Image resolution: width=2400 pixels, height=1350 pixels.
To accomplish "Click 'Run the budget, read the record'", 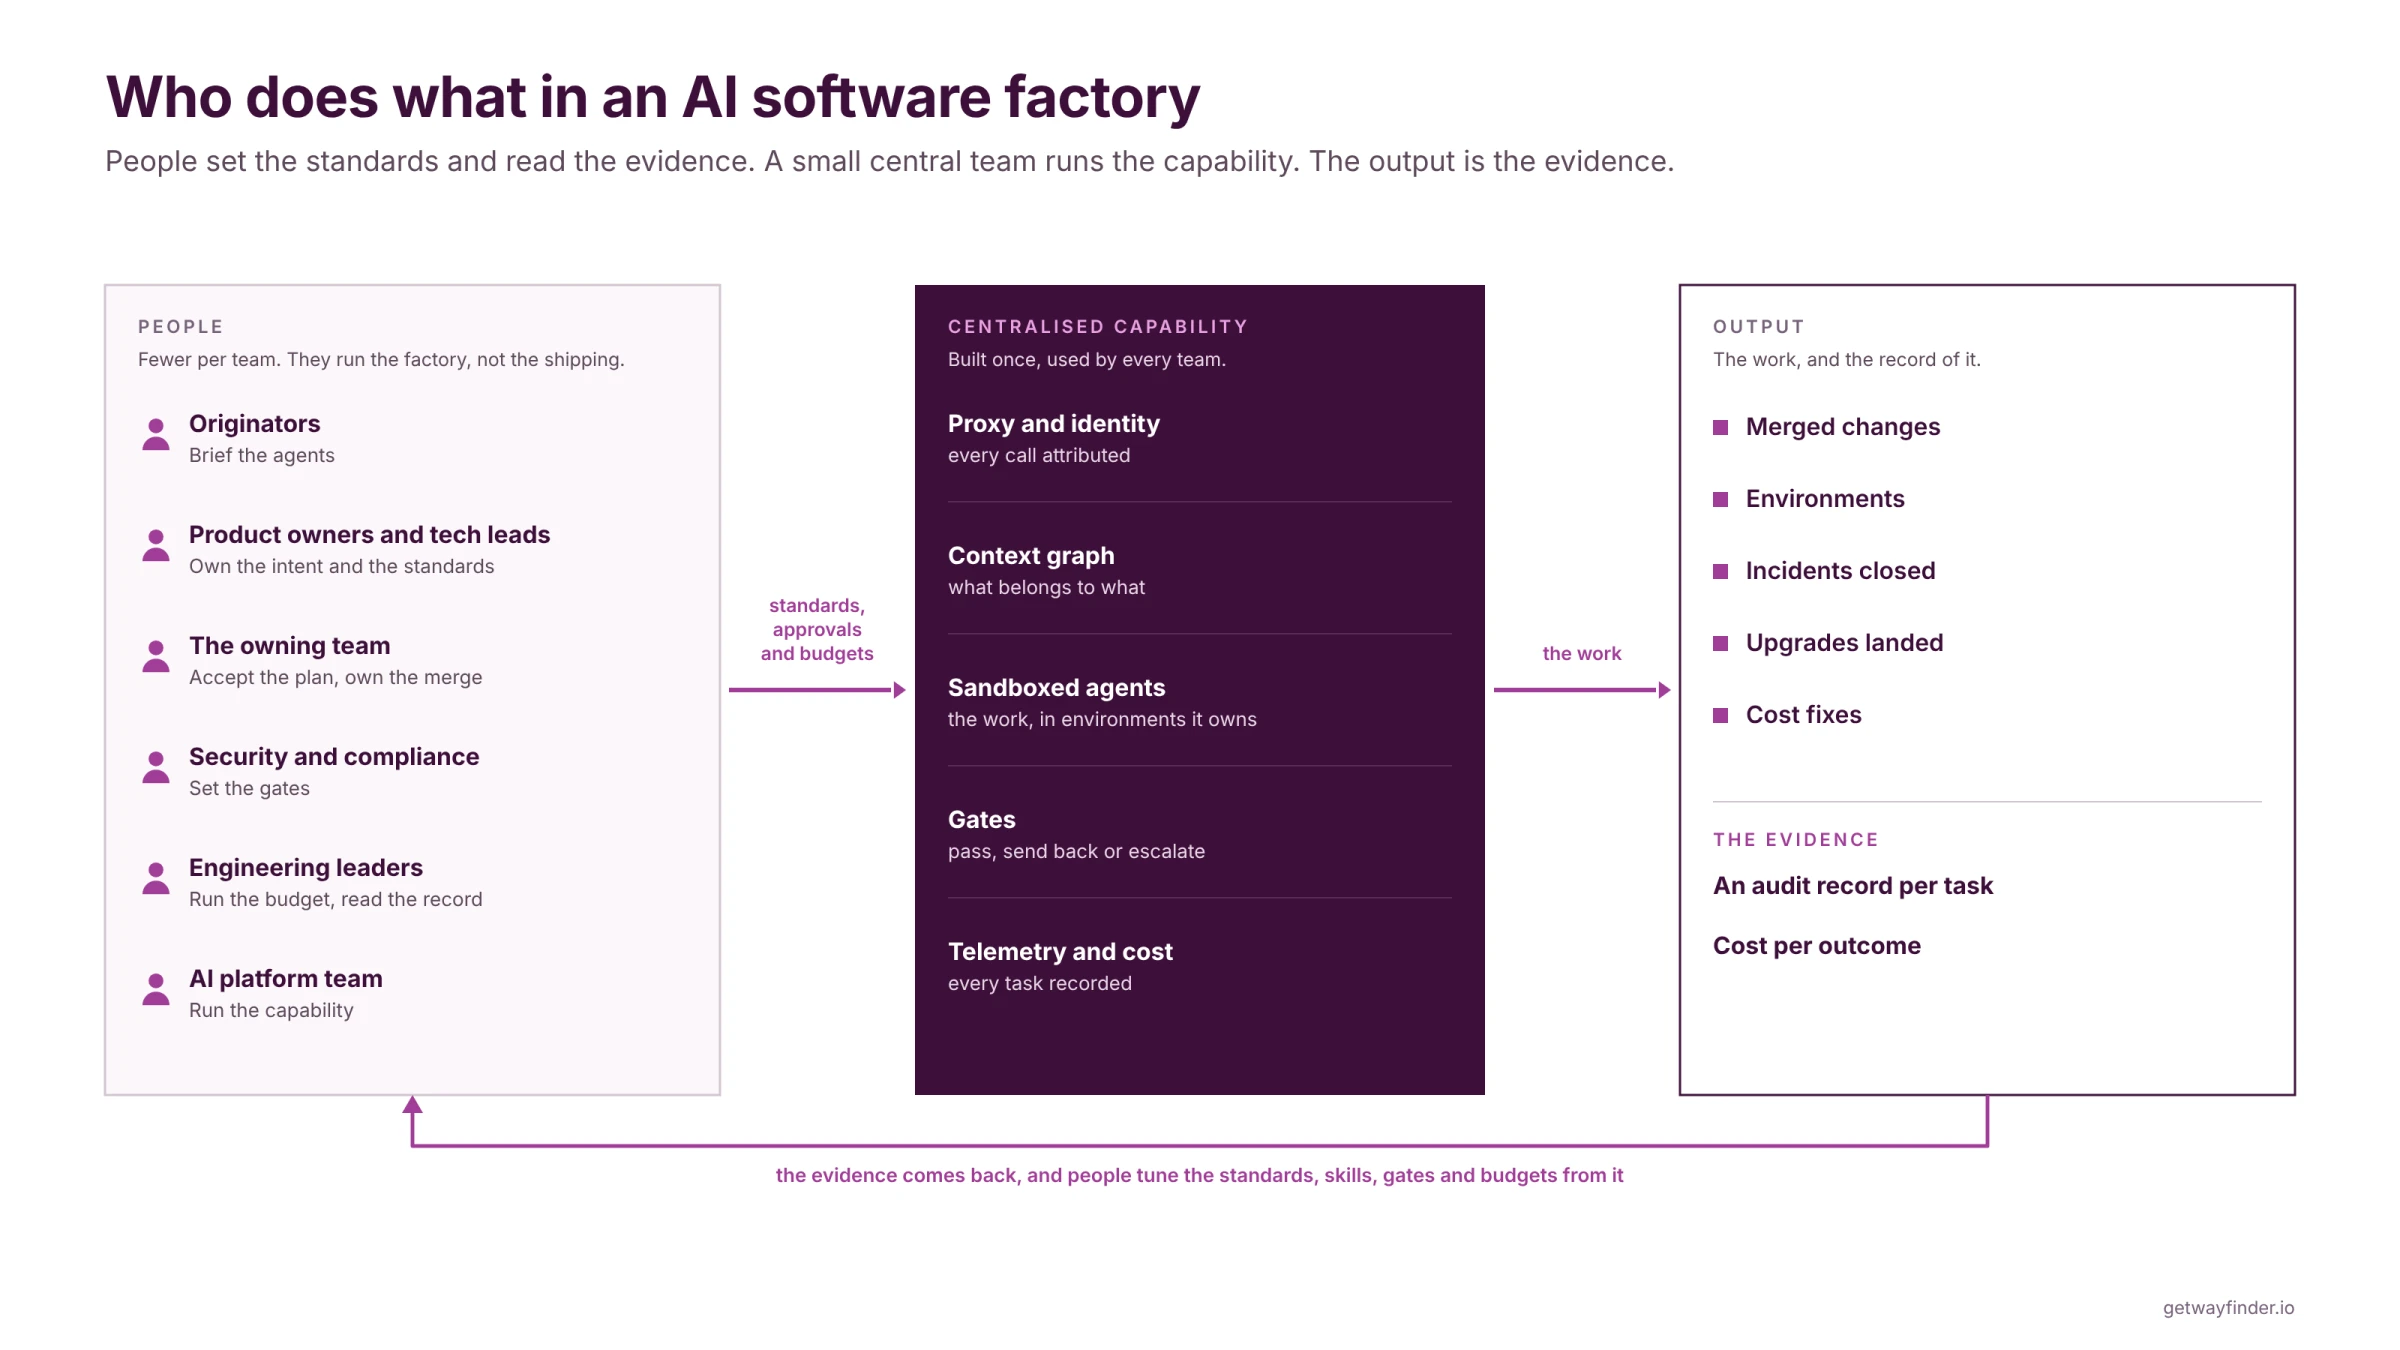I will [x=336, y=900].
